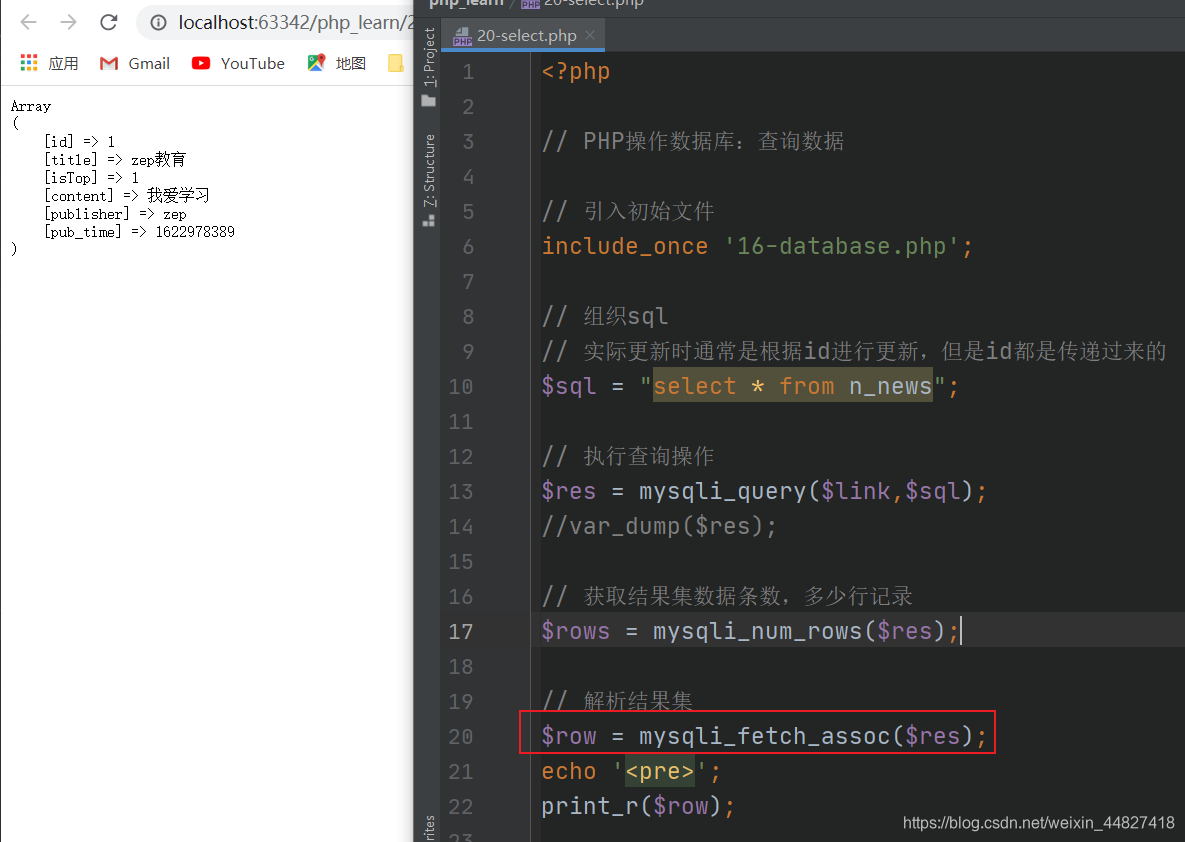The image size is (1185, 842).
Task: Click the [content] => 我爱学习 output line
Action: [x=127, y=196]
